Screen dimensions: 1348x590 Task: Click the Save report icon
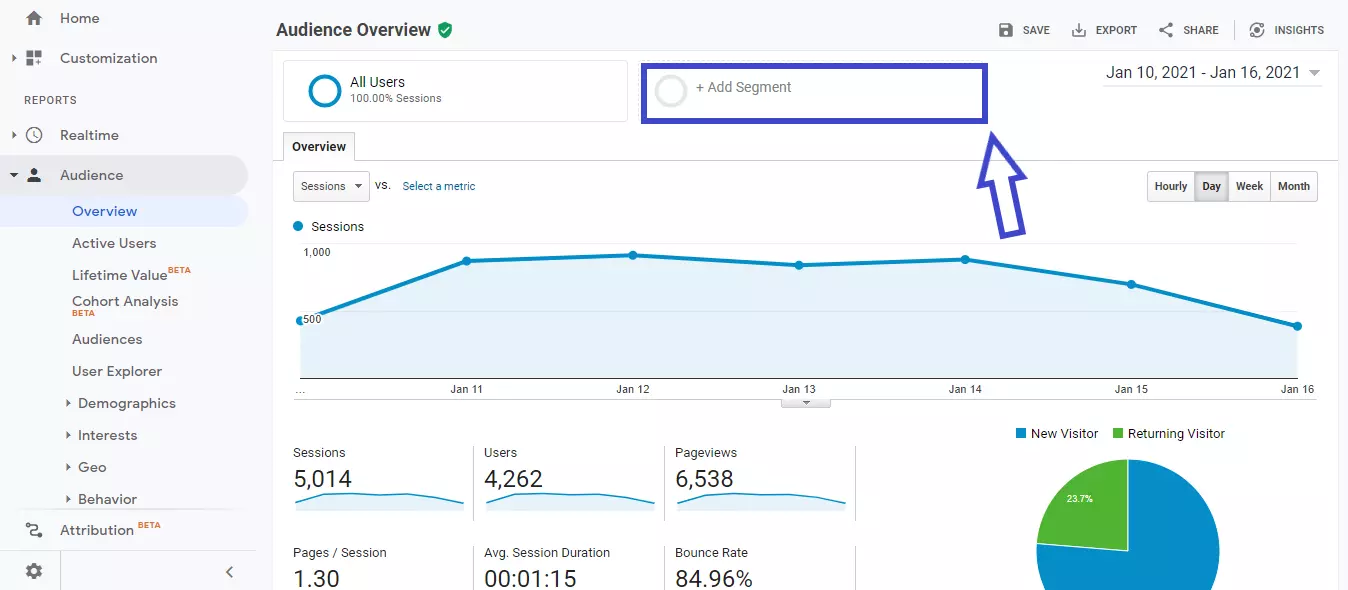coord(1005,29)
